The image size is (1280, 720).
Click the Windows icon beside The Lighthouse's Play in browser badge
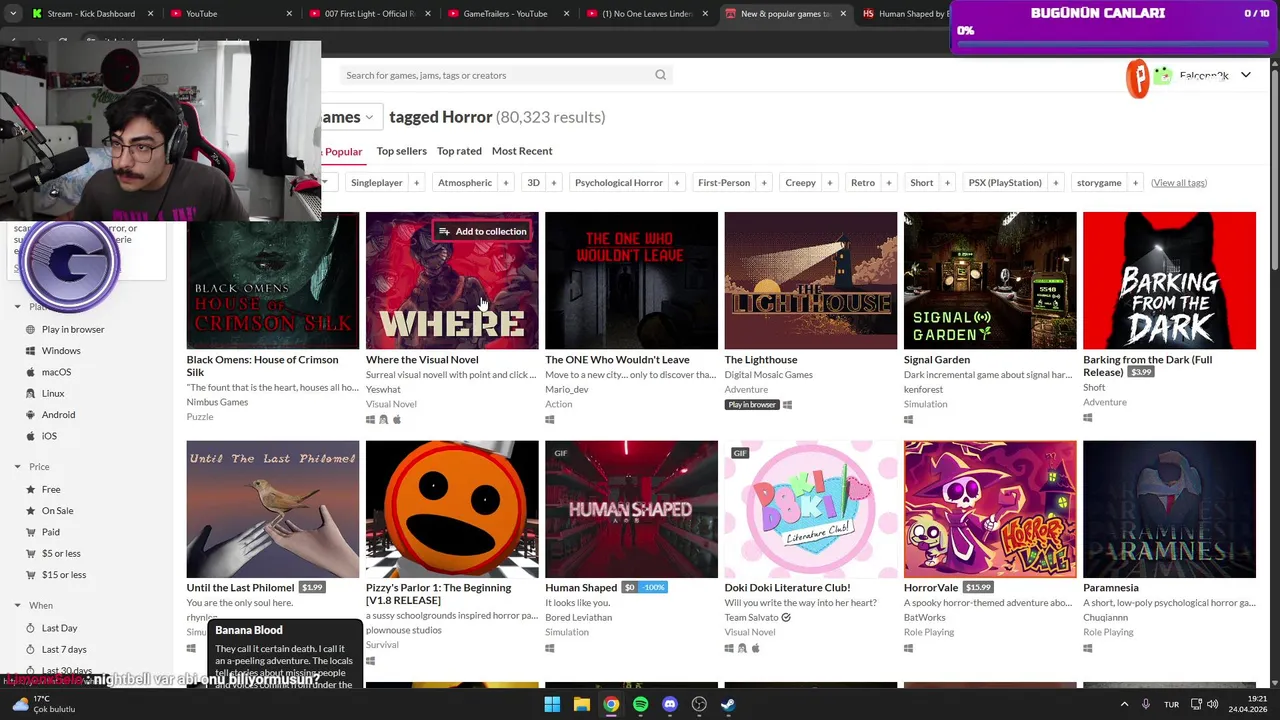[787, 405]
